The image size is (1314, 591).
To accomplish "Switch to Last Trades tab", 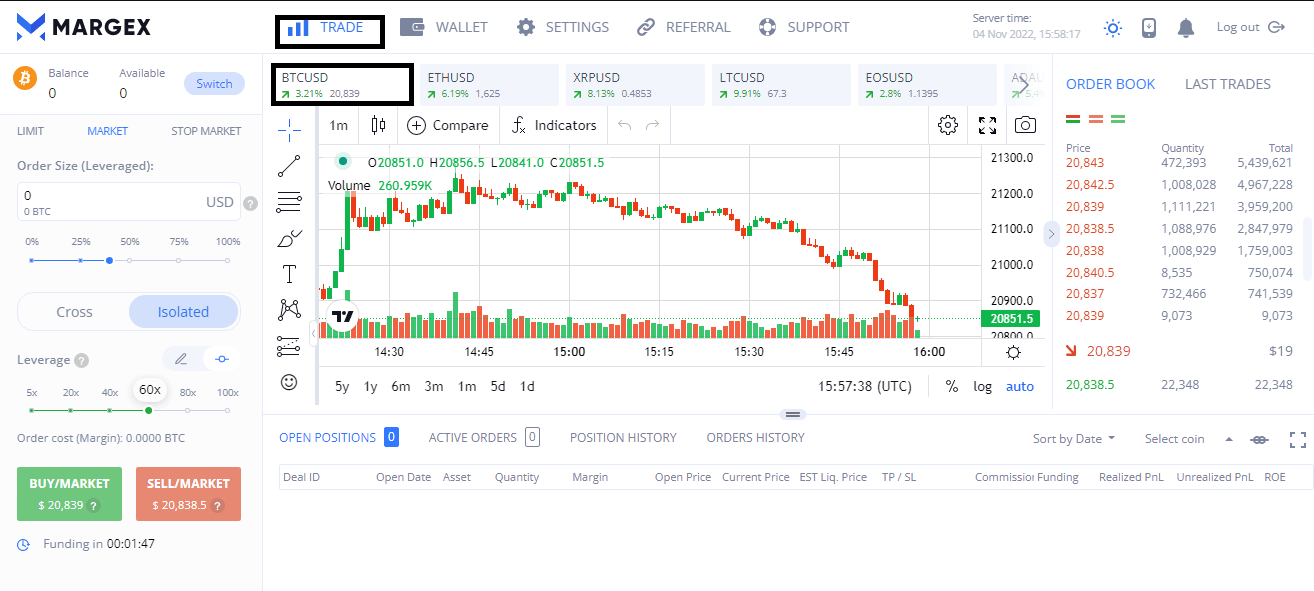I will click(1227, 84).
